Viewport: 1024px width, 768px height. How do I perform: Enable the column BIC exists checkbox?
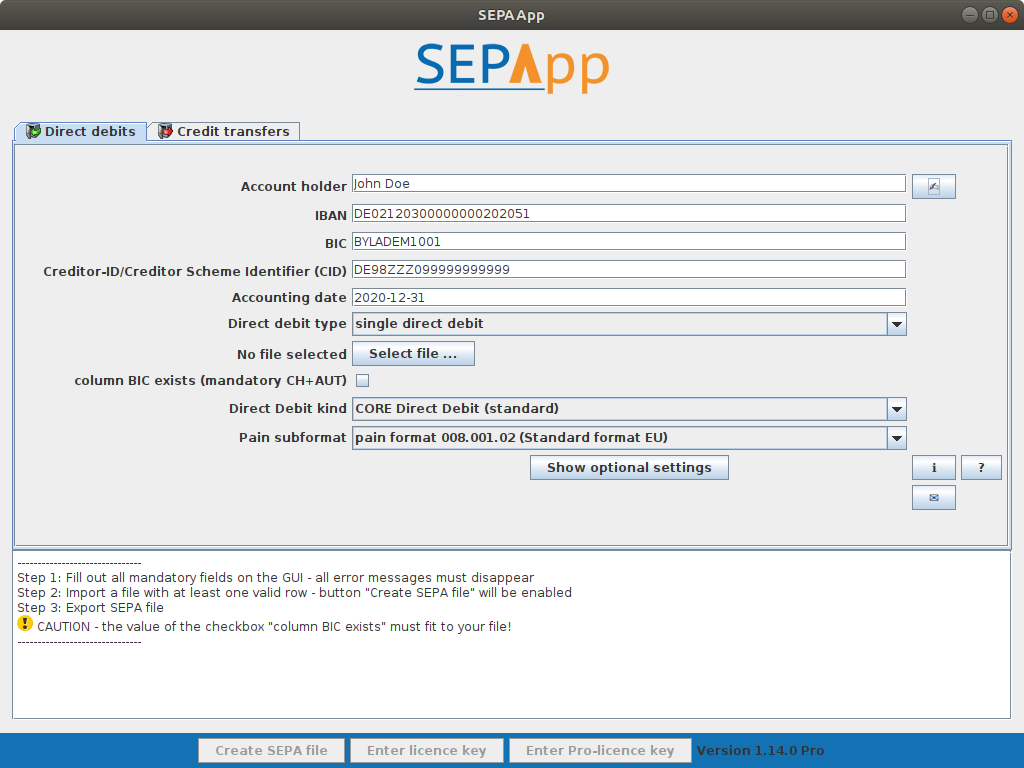point(363,380)
